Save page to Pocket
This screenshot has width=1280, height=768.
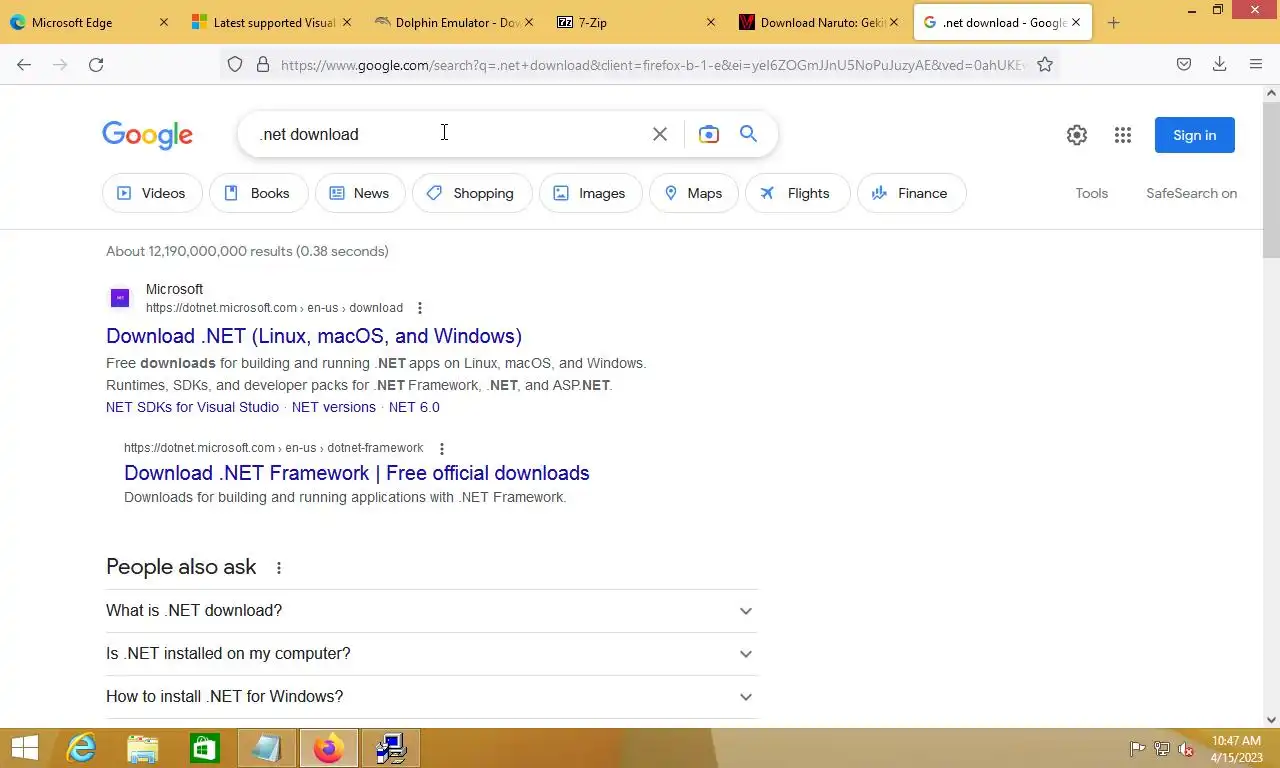coord(1184,64)
